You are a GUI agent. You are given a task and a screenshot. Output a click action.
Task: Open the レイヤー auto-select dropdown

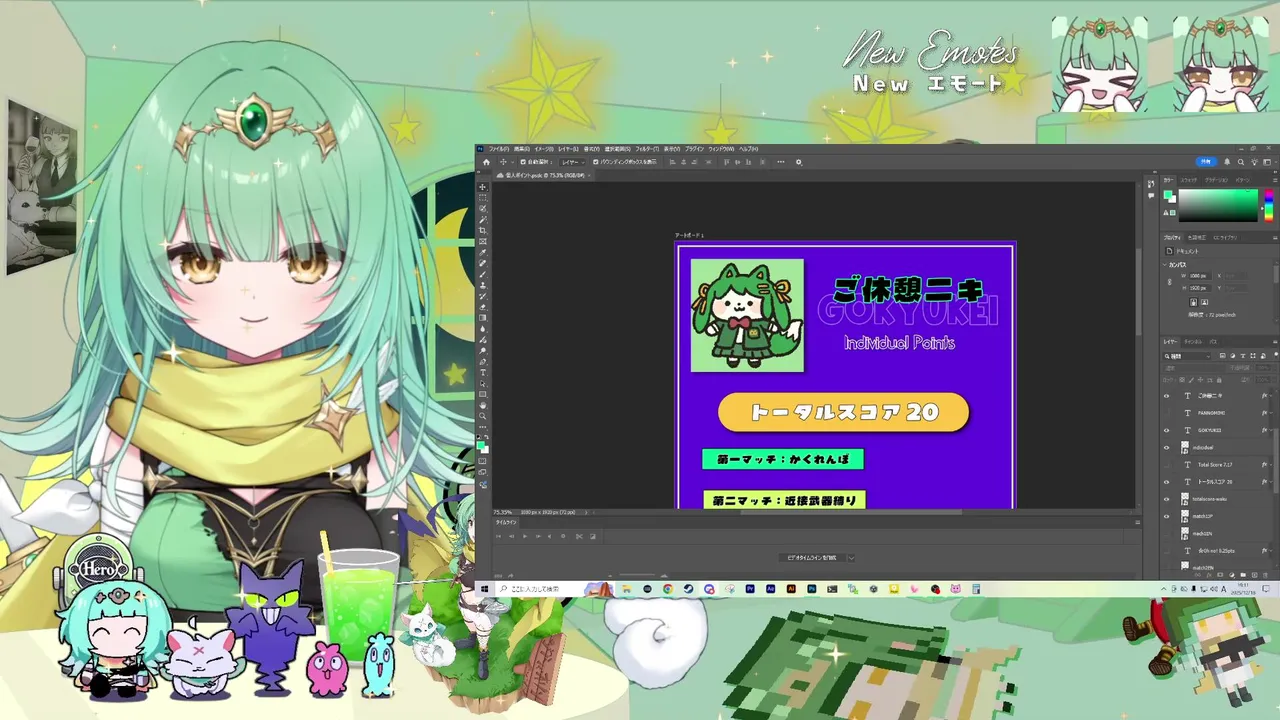click(572, 162)
